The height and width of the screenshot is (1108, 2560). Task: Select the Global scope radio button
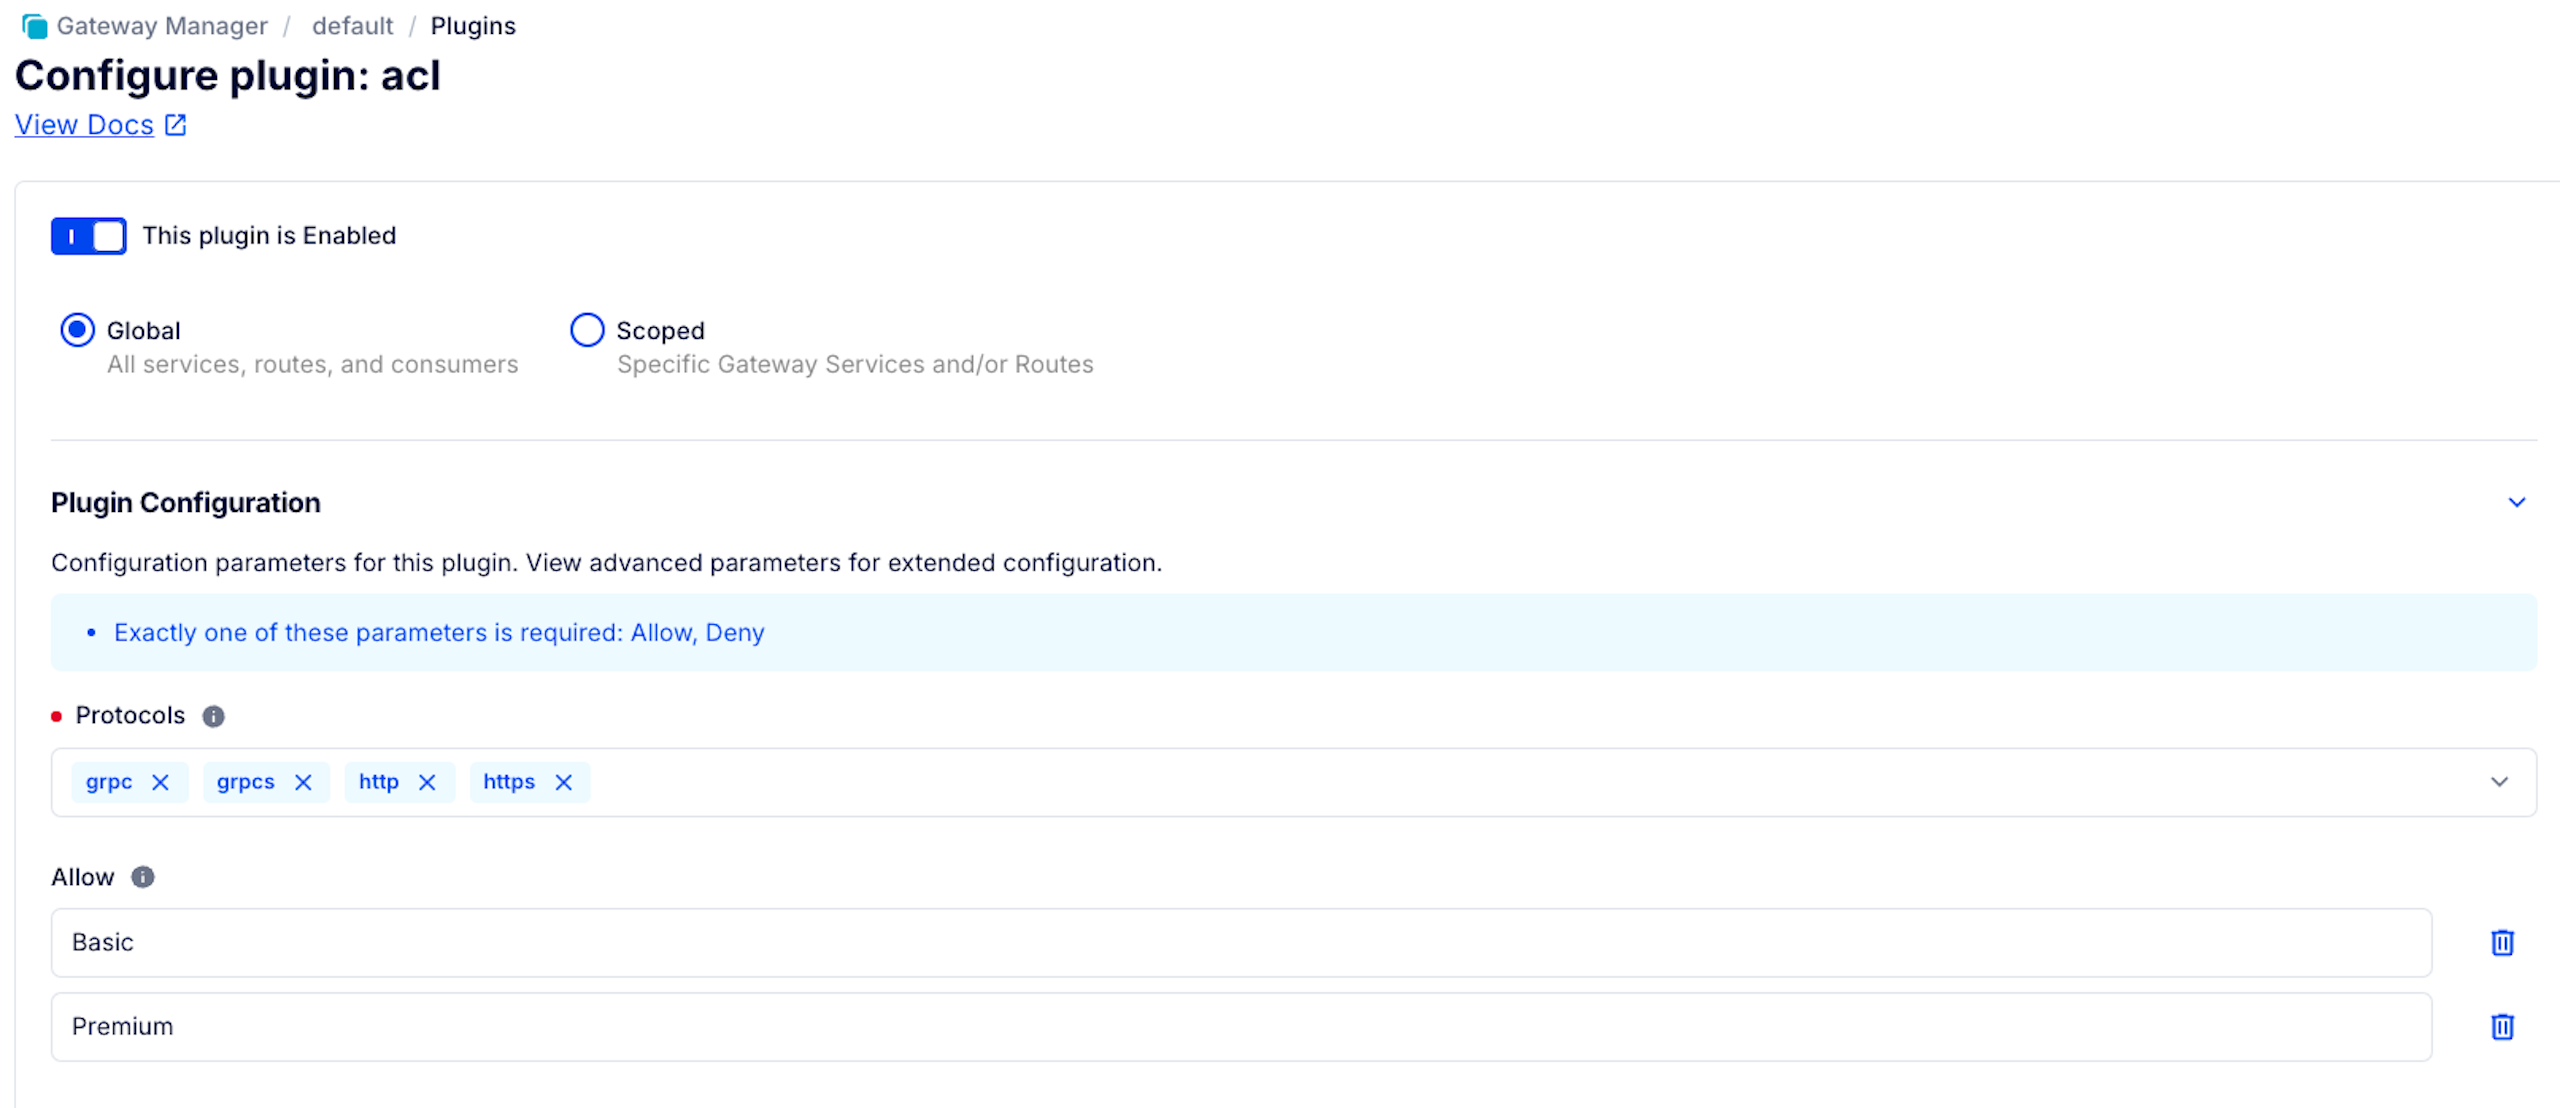click(x=77, y=330)
